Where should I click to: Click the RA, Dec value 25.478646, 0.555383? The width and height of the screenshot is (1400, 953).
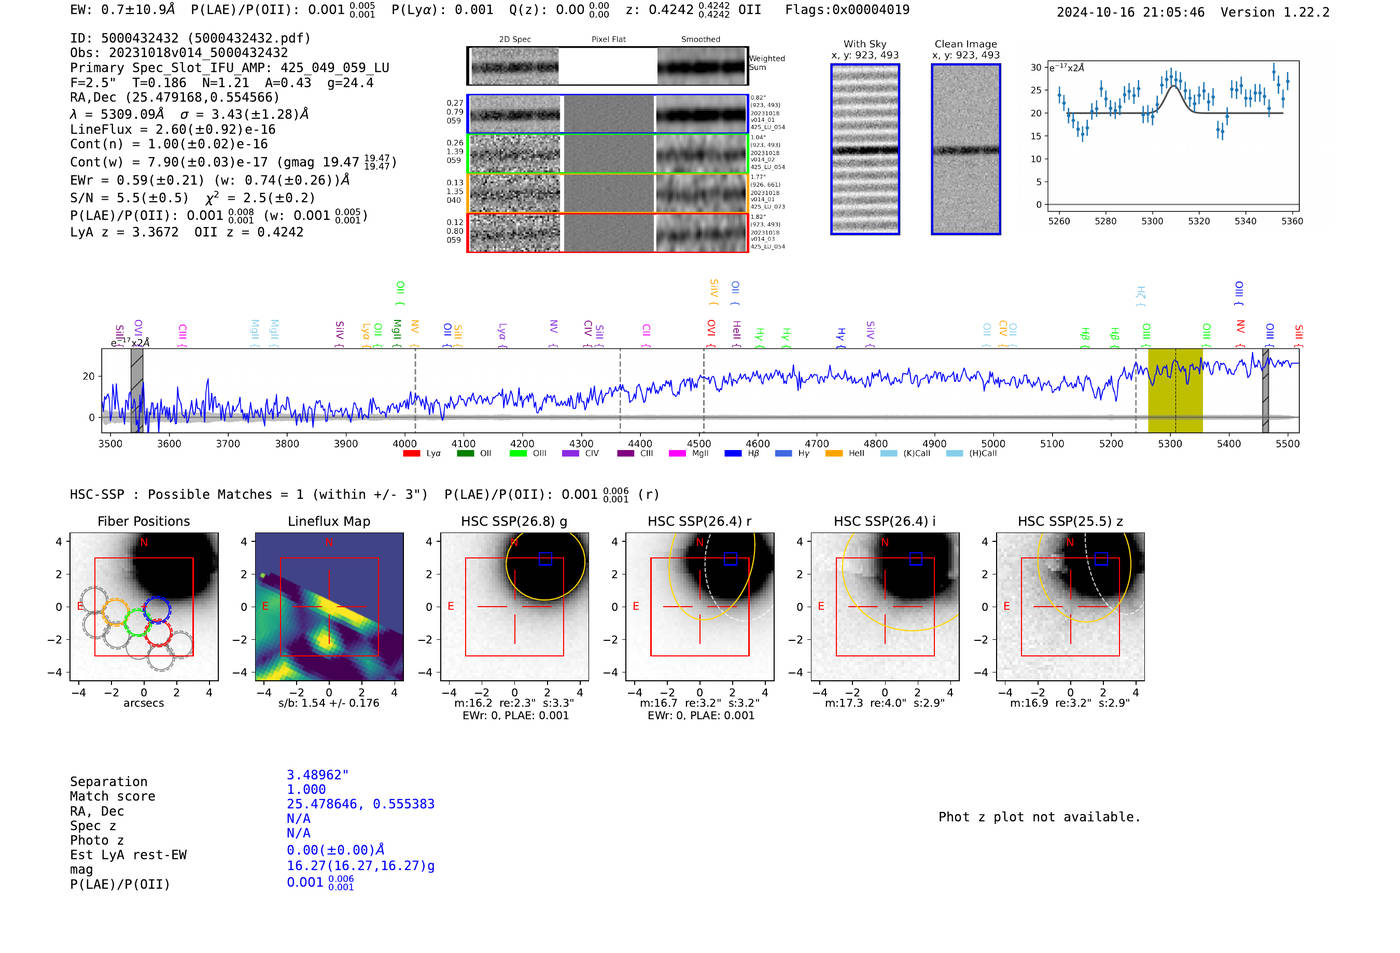click(x=361, y=804)
